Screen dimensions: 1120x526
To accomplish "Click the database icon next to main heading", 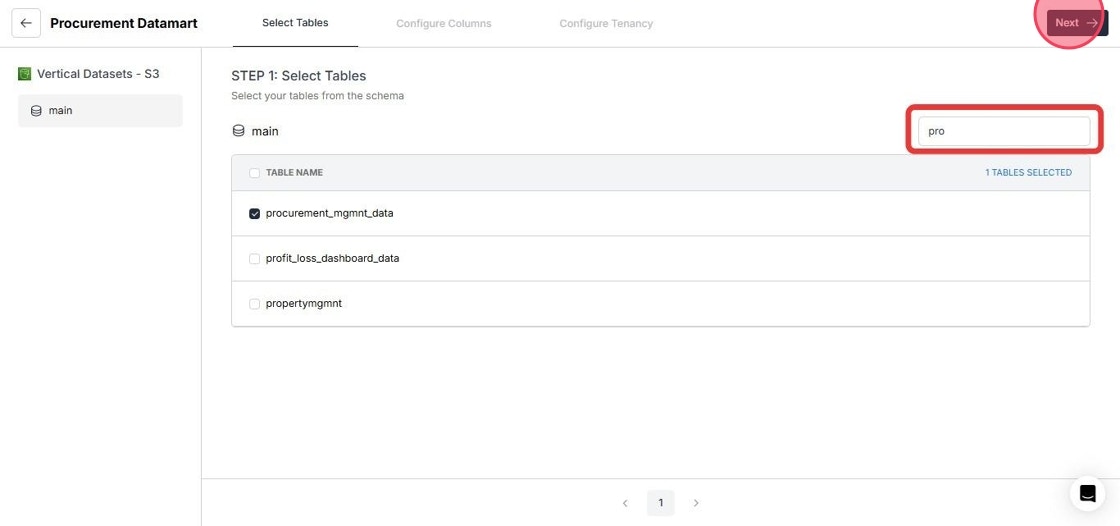I will click(239, 132).
